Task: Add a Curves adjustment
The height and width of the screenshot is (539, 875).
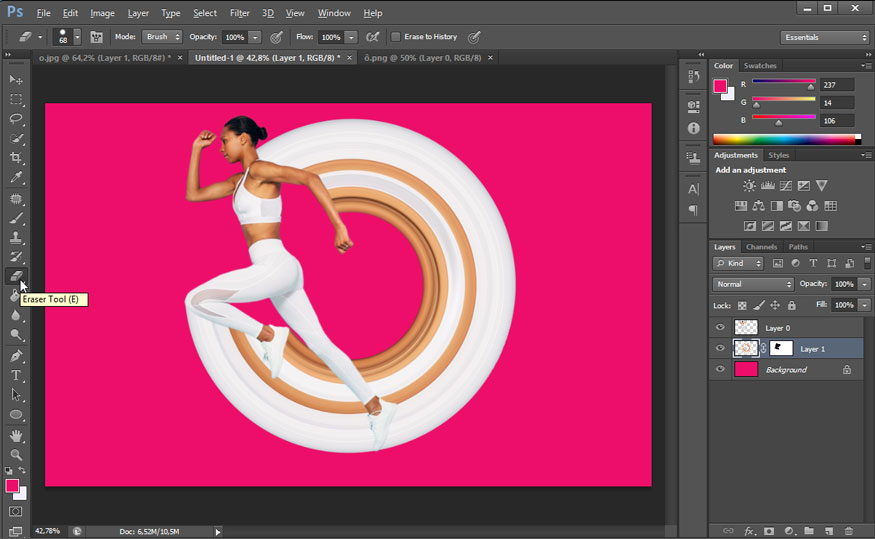Action: click(x=786, y=186)
